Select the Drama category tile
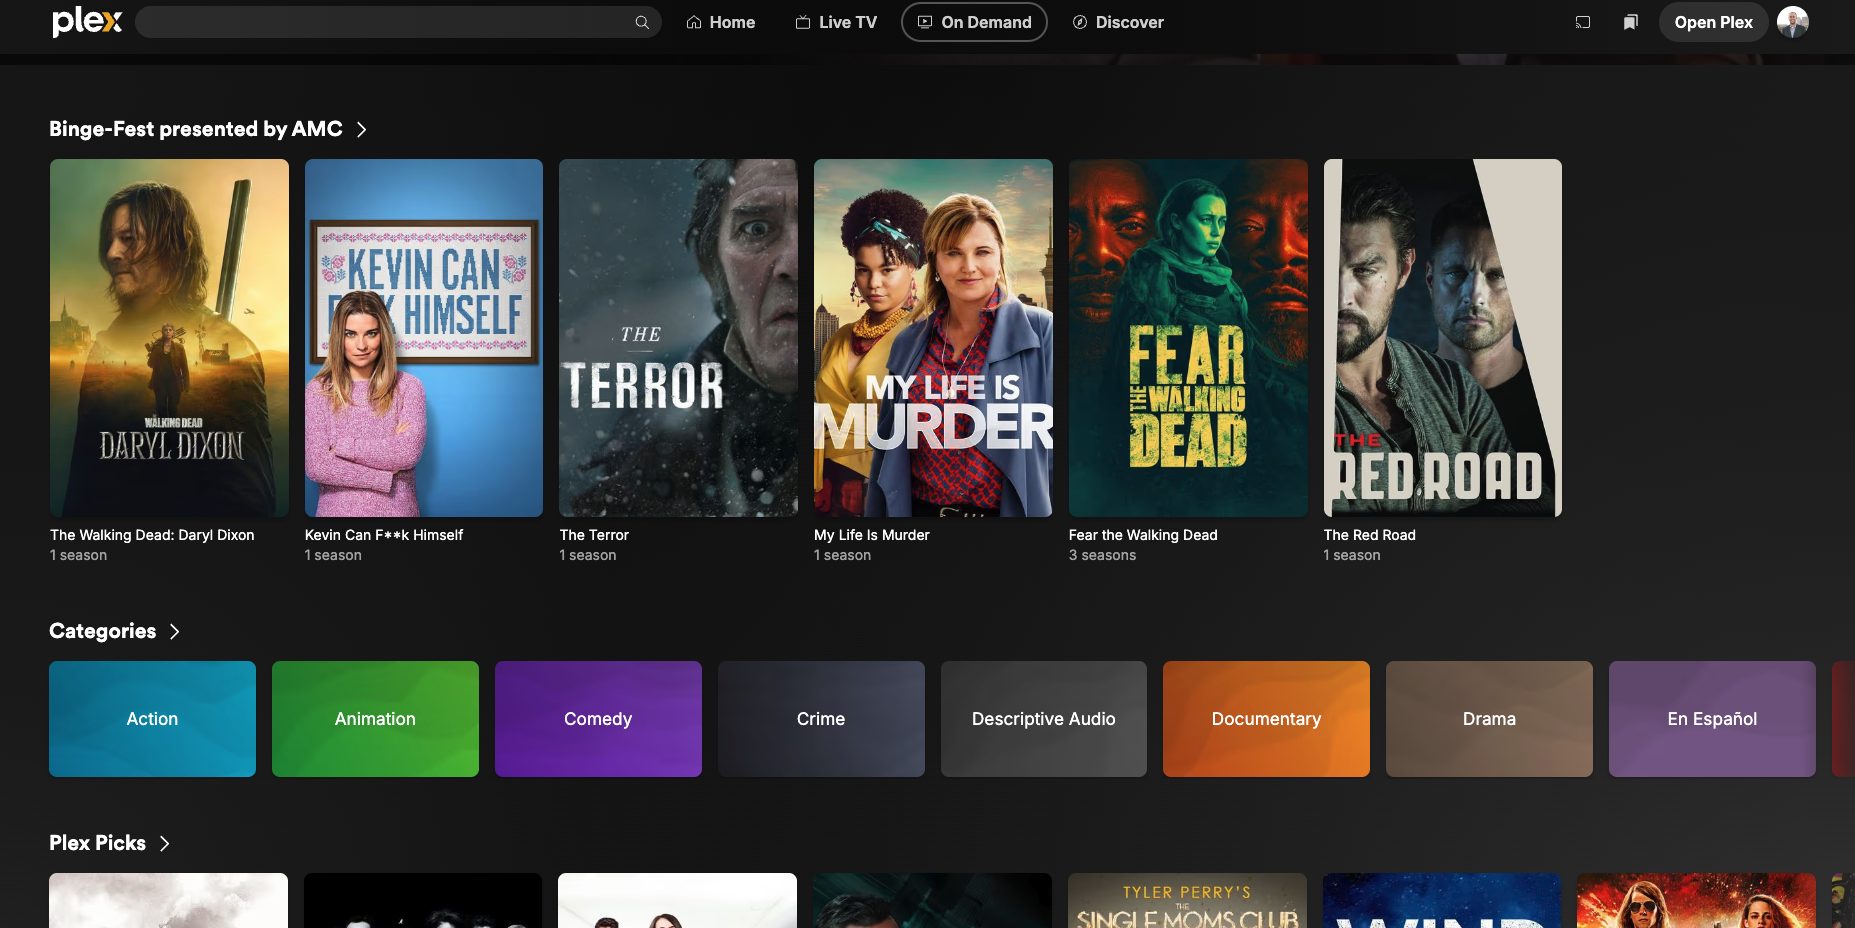The width and height of the screenshot is (1855, 928). pos(1489,719)
